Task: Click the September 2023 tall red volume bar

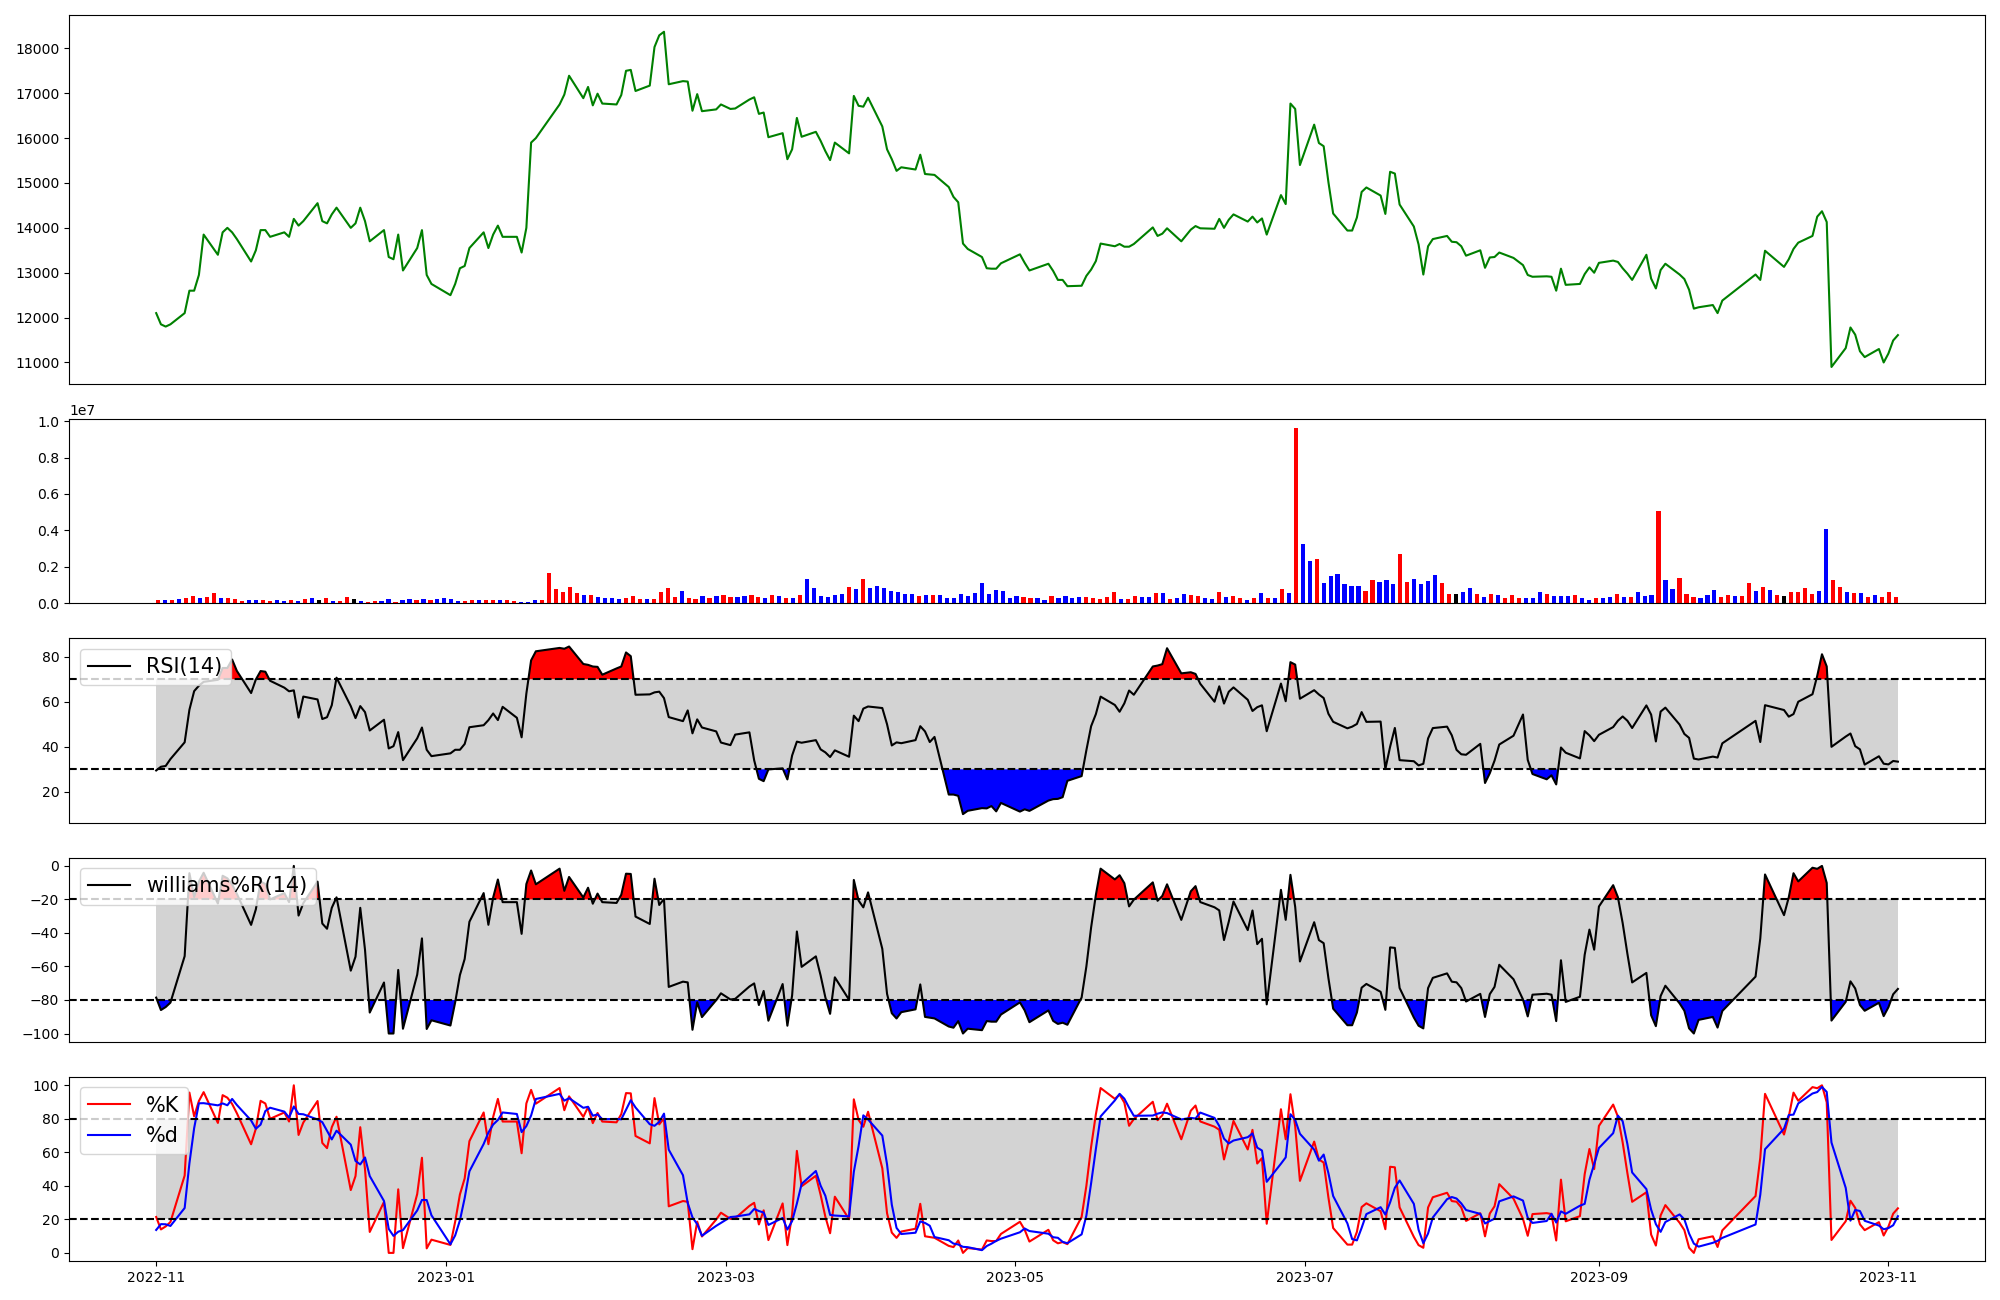Action: tap(1658, 557)
